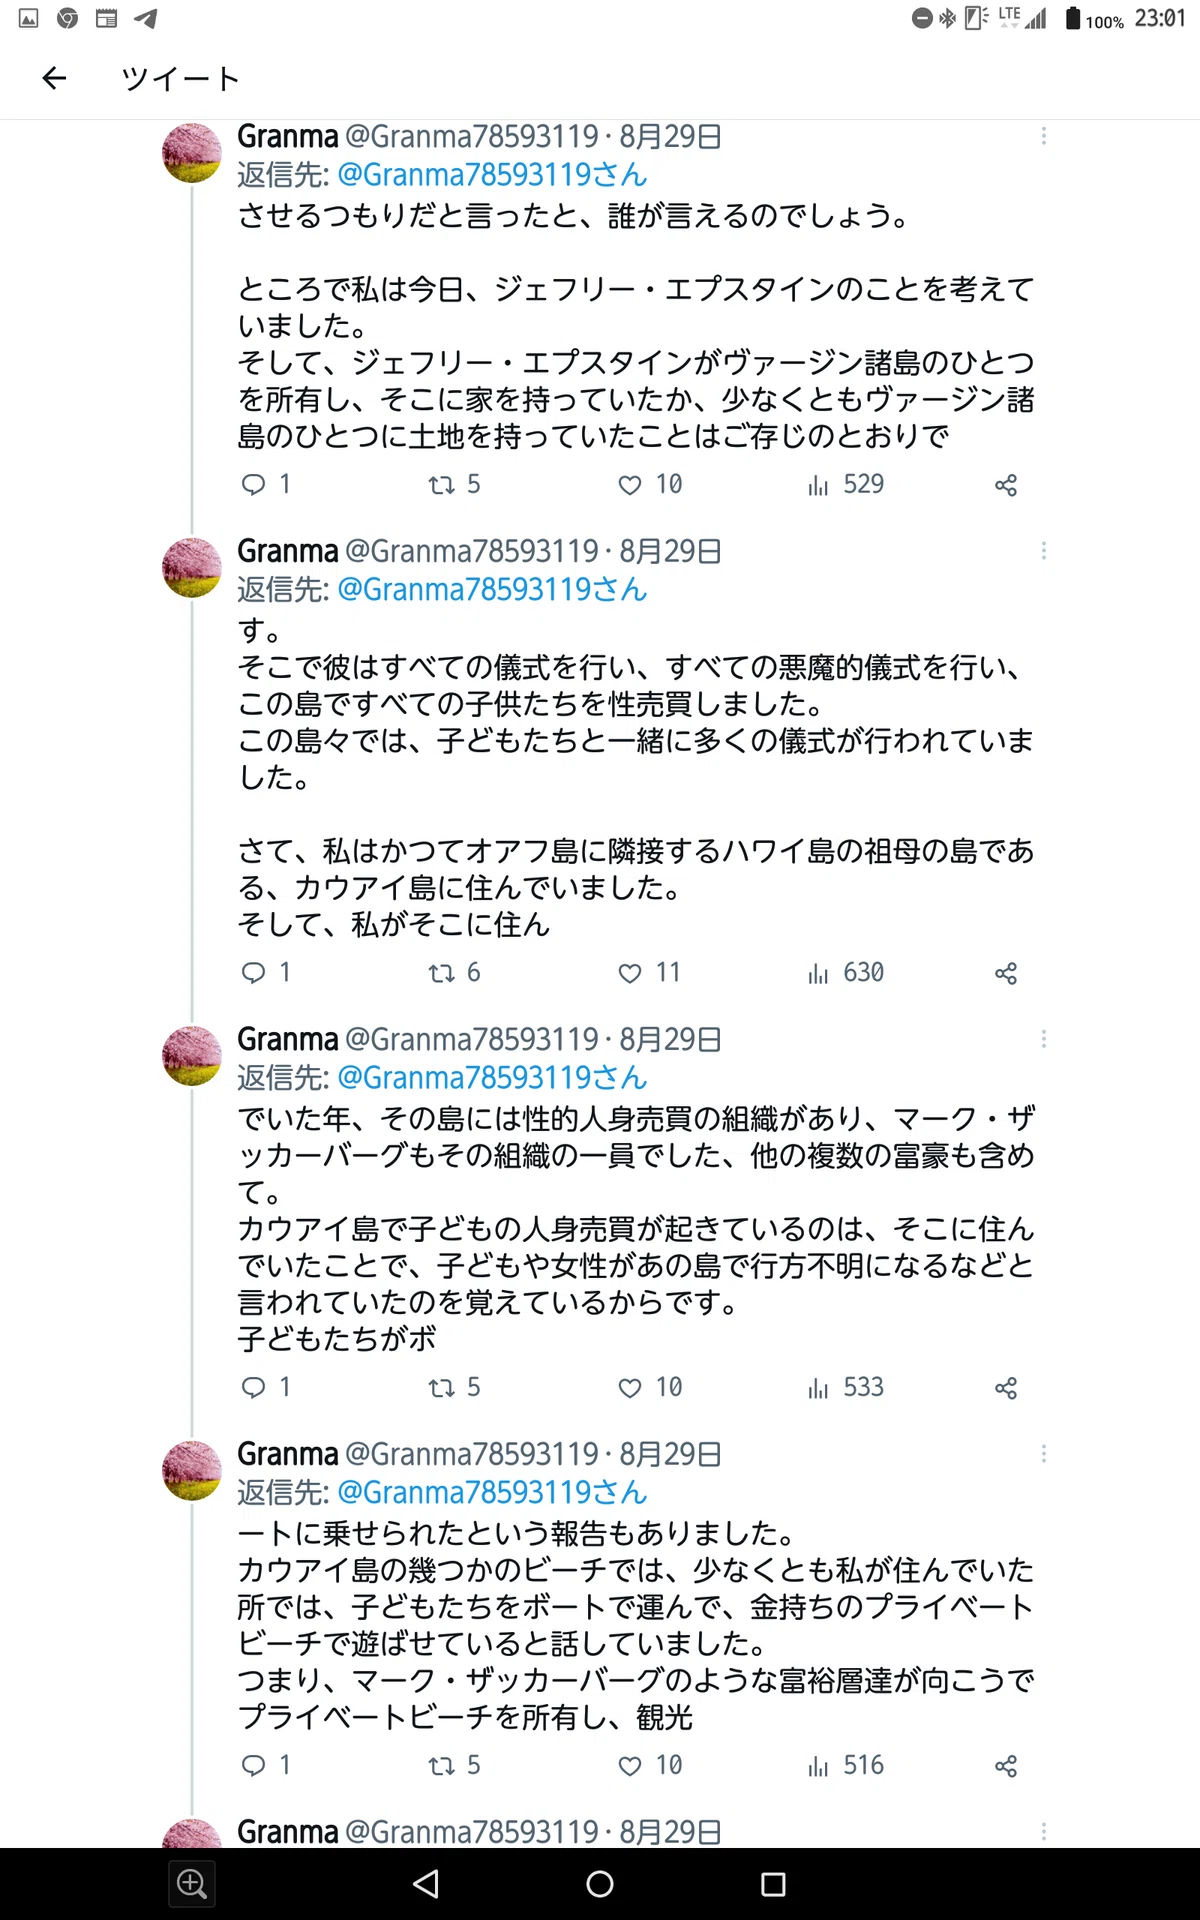1200x1920 pixels.
Task: Open more options for first Granma tweet
Action: (1044, 136)
